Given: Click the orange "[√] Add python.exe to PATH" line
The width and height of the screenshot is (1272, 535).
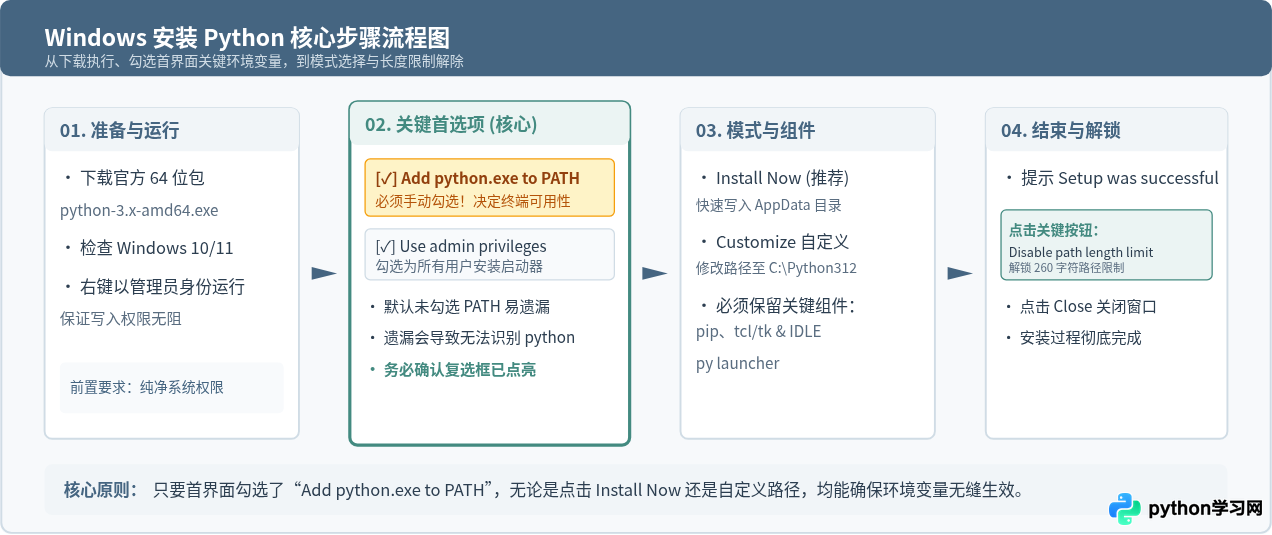Looking at the screenshot, I should (x=477, y=179).
